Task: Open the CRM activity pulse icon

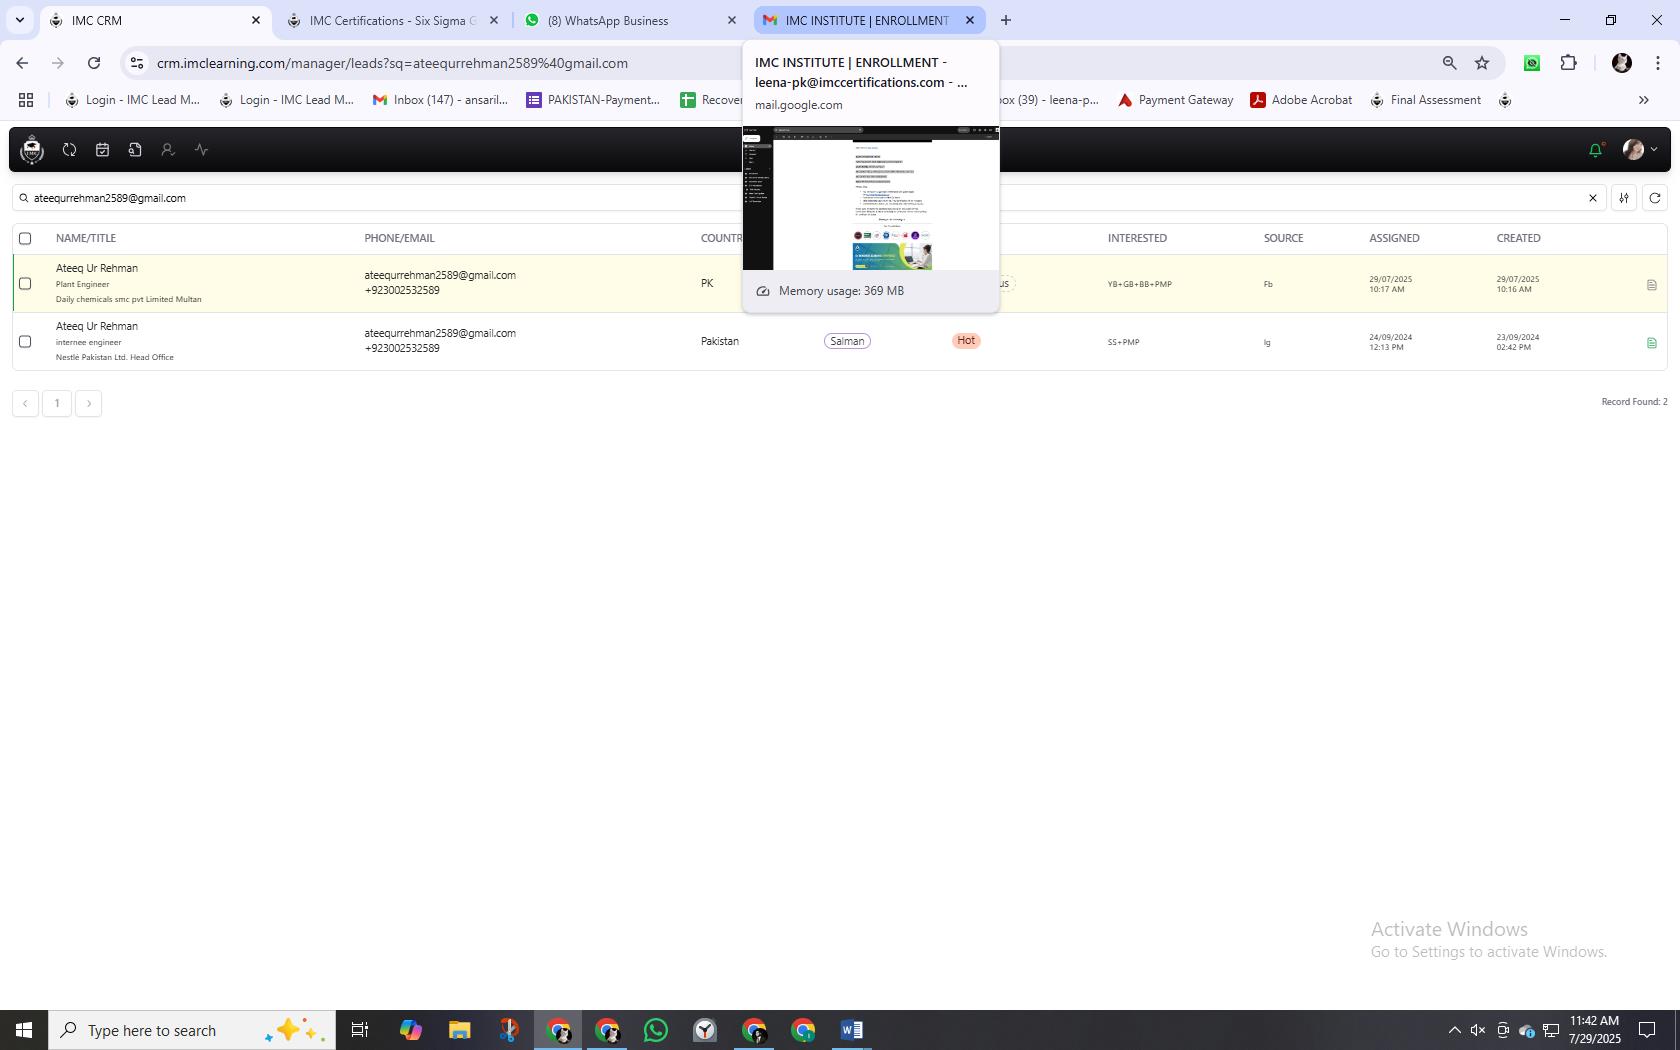Action: (x=201, y=149)
